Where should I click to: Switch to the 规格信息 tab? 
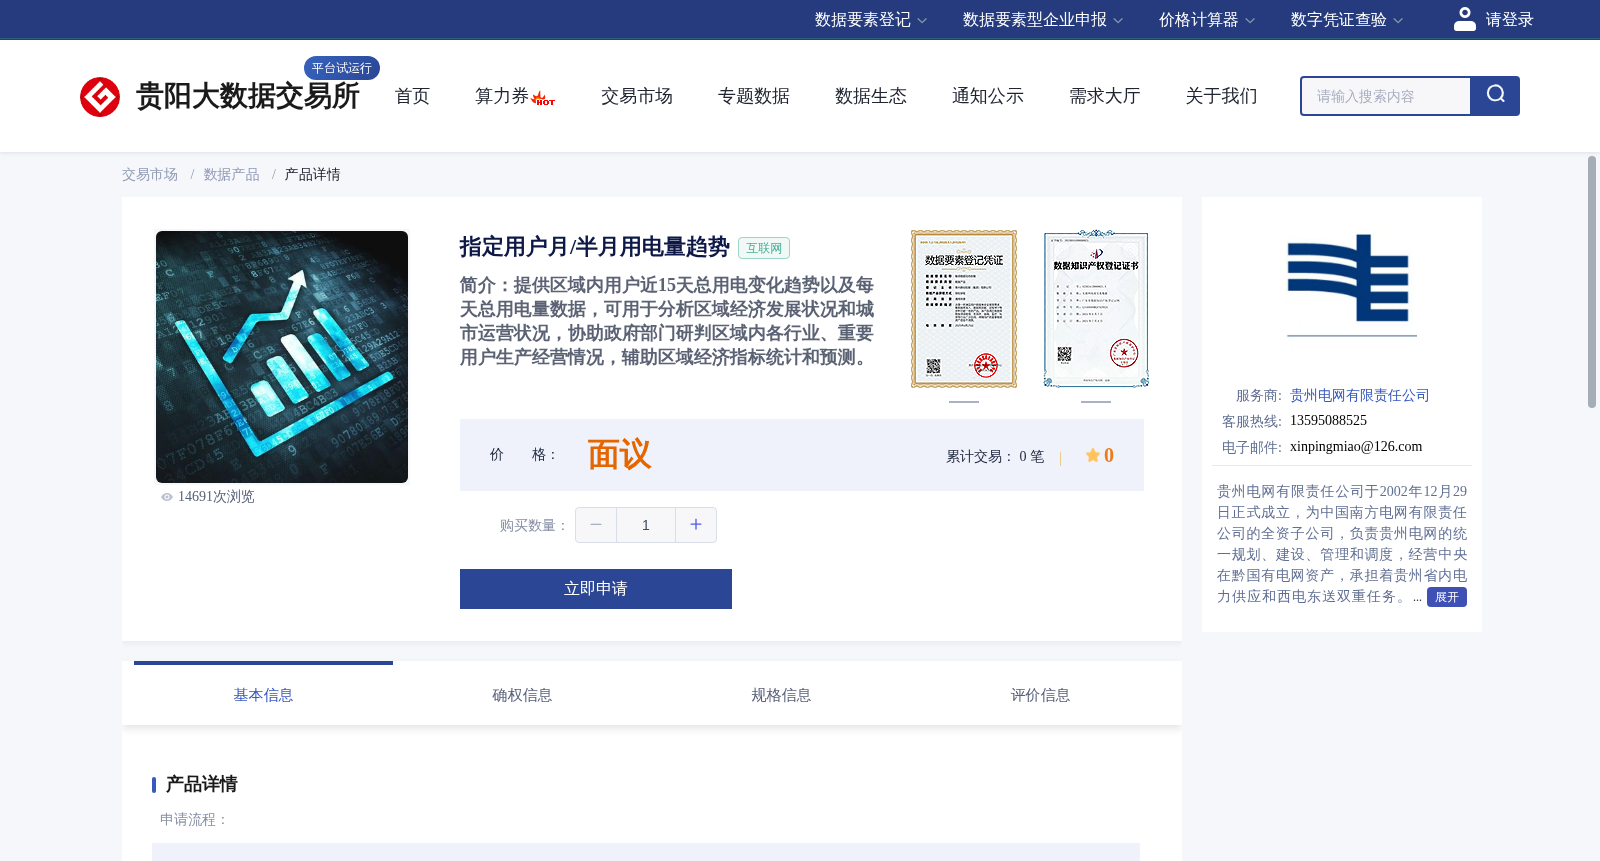(x=781, y=695)
